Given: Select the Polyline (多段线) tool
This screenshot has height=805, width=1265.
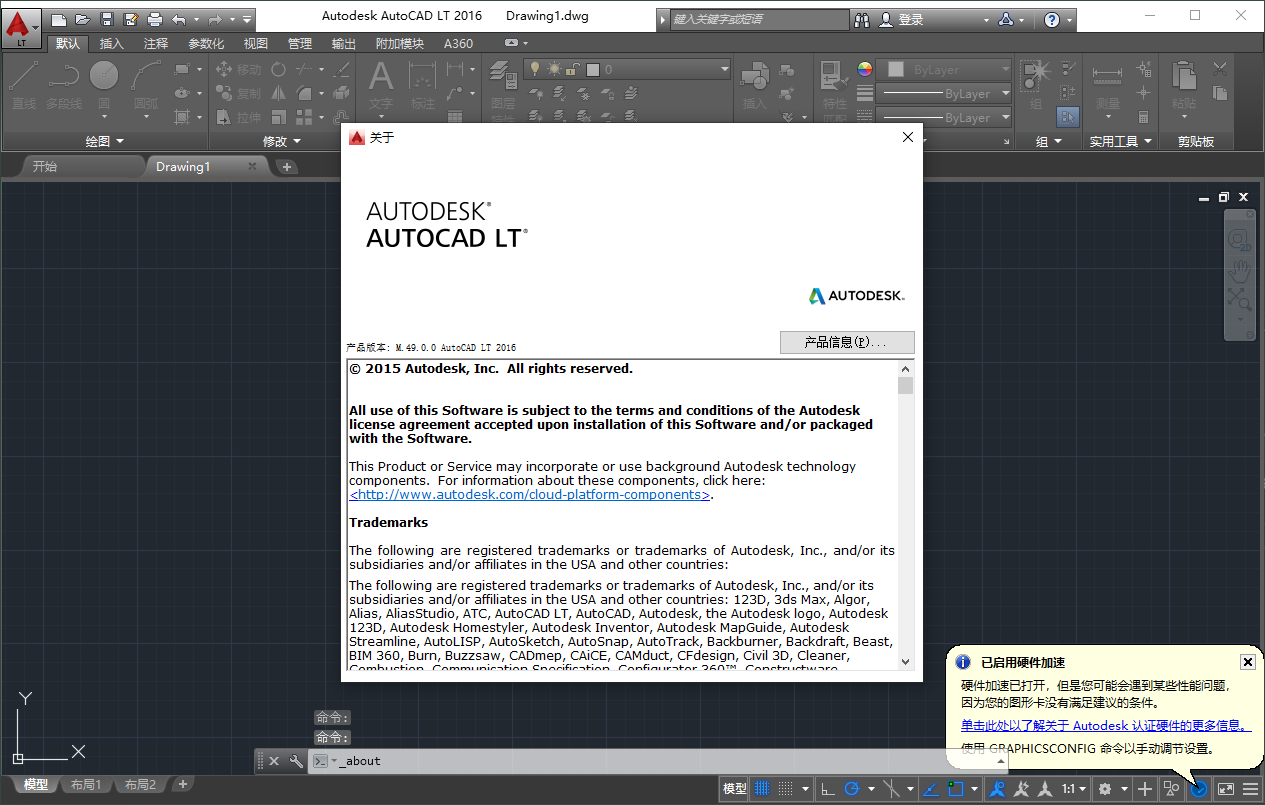Looking at the screenshot, I should (64, 85).
